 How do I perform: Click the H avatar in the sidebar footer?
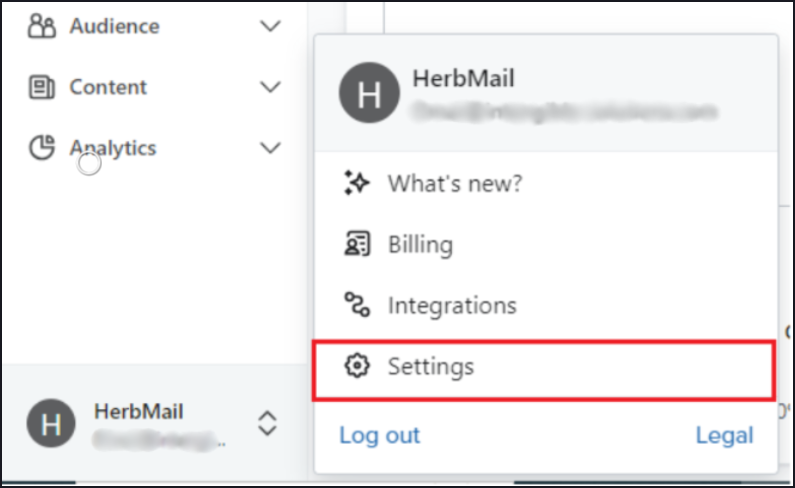coord(51,423)
